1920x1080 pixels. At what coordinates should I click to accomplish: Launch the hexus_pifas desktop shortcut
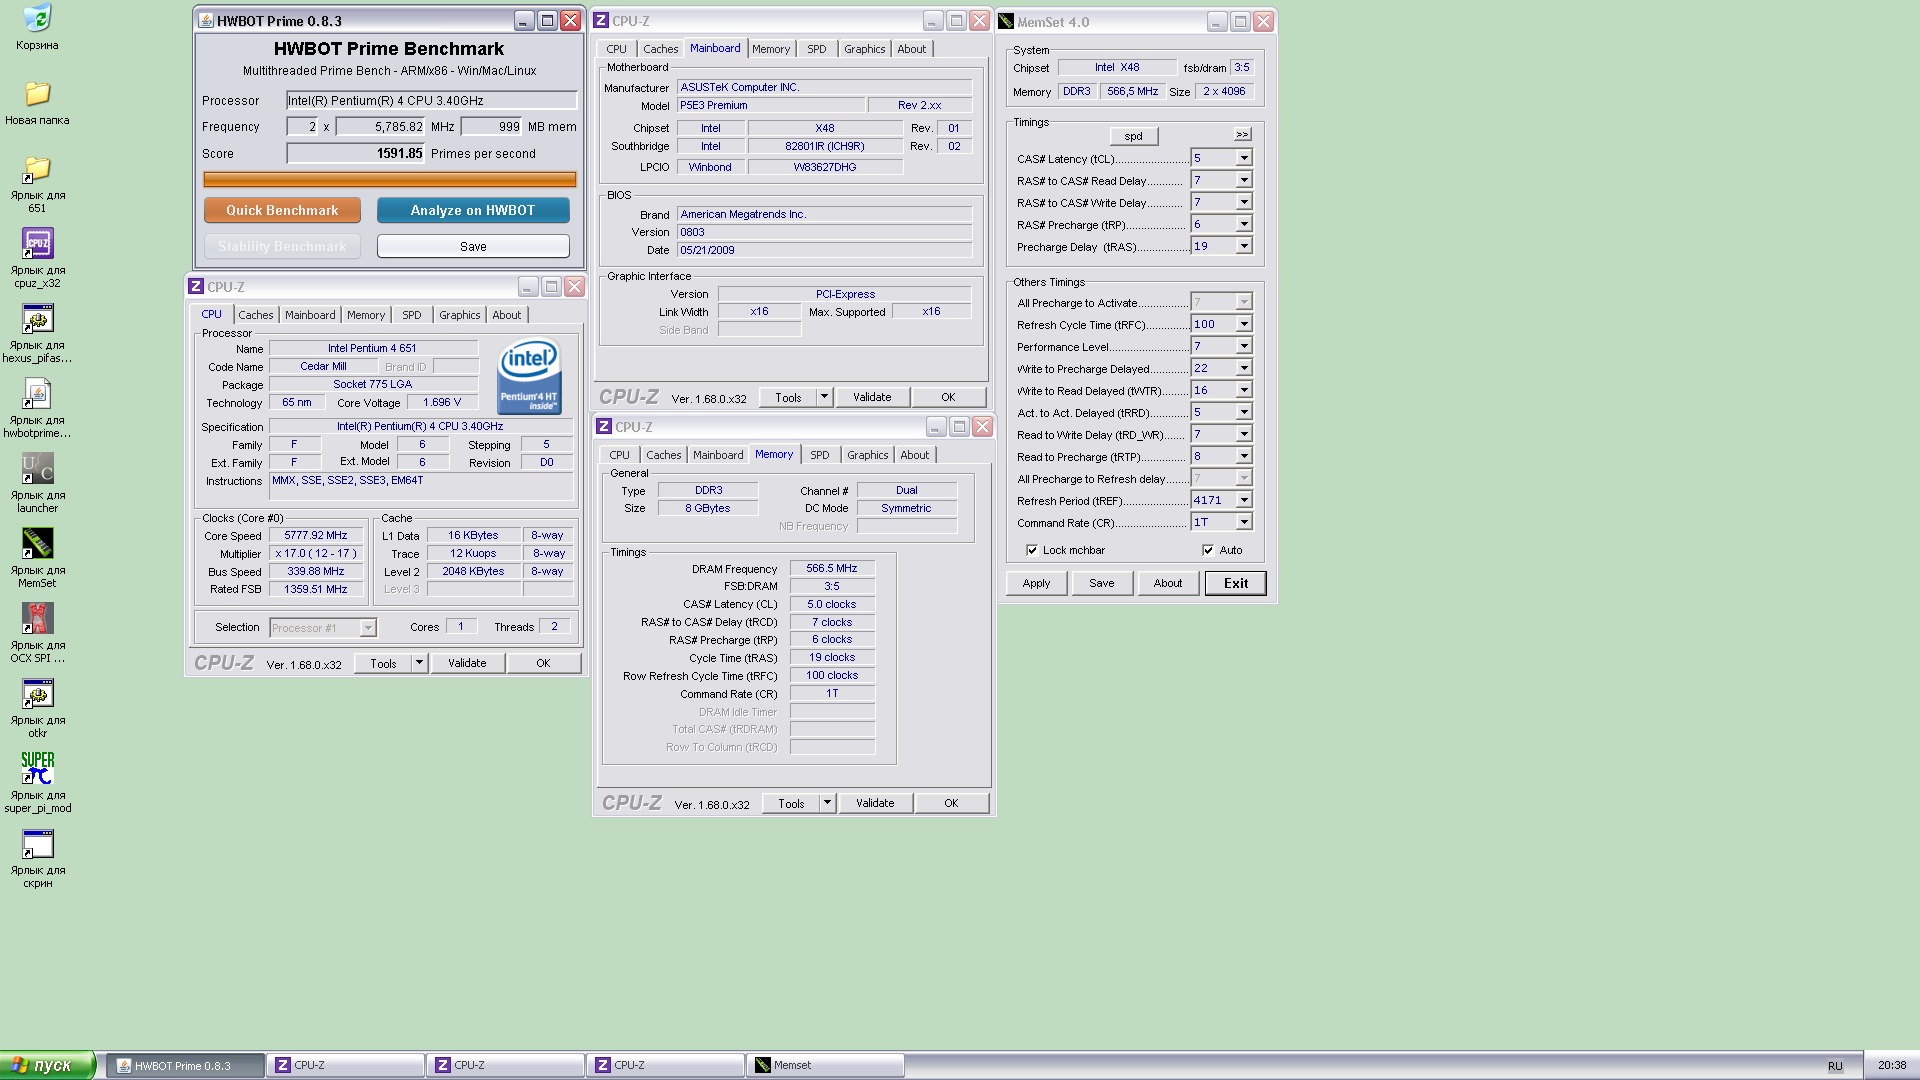pos(37,333)
